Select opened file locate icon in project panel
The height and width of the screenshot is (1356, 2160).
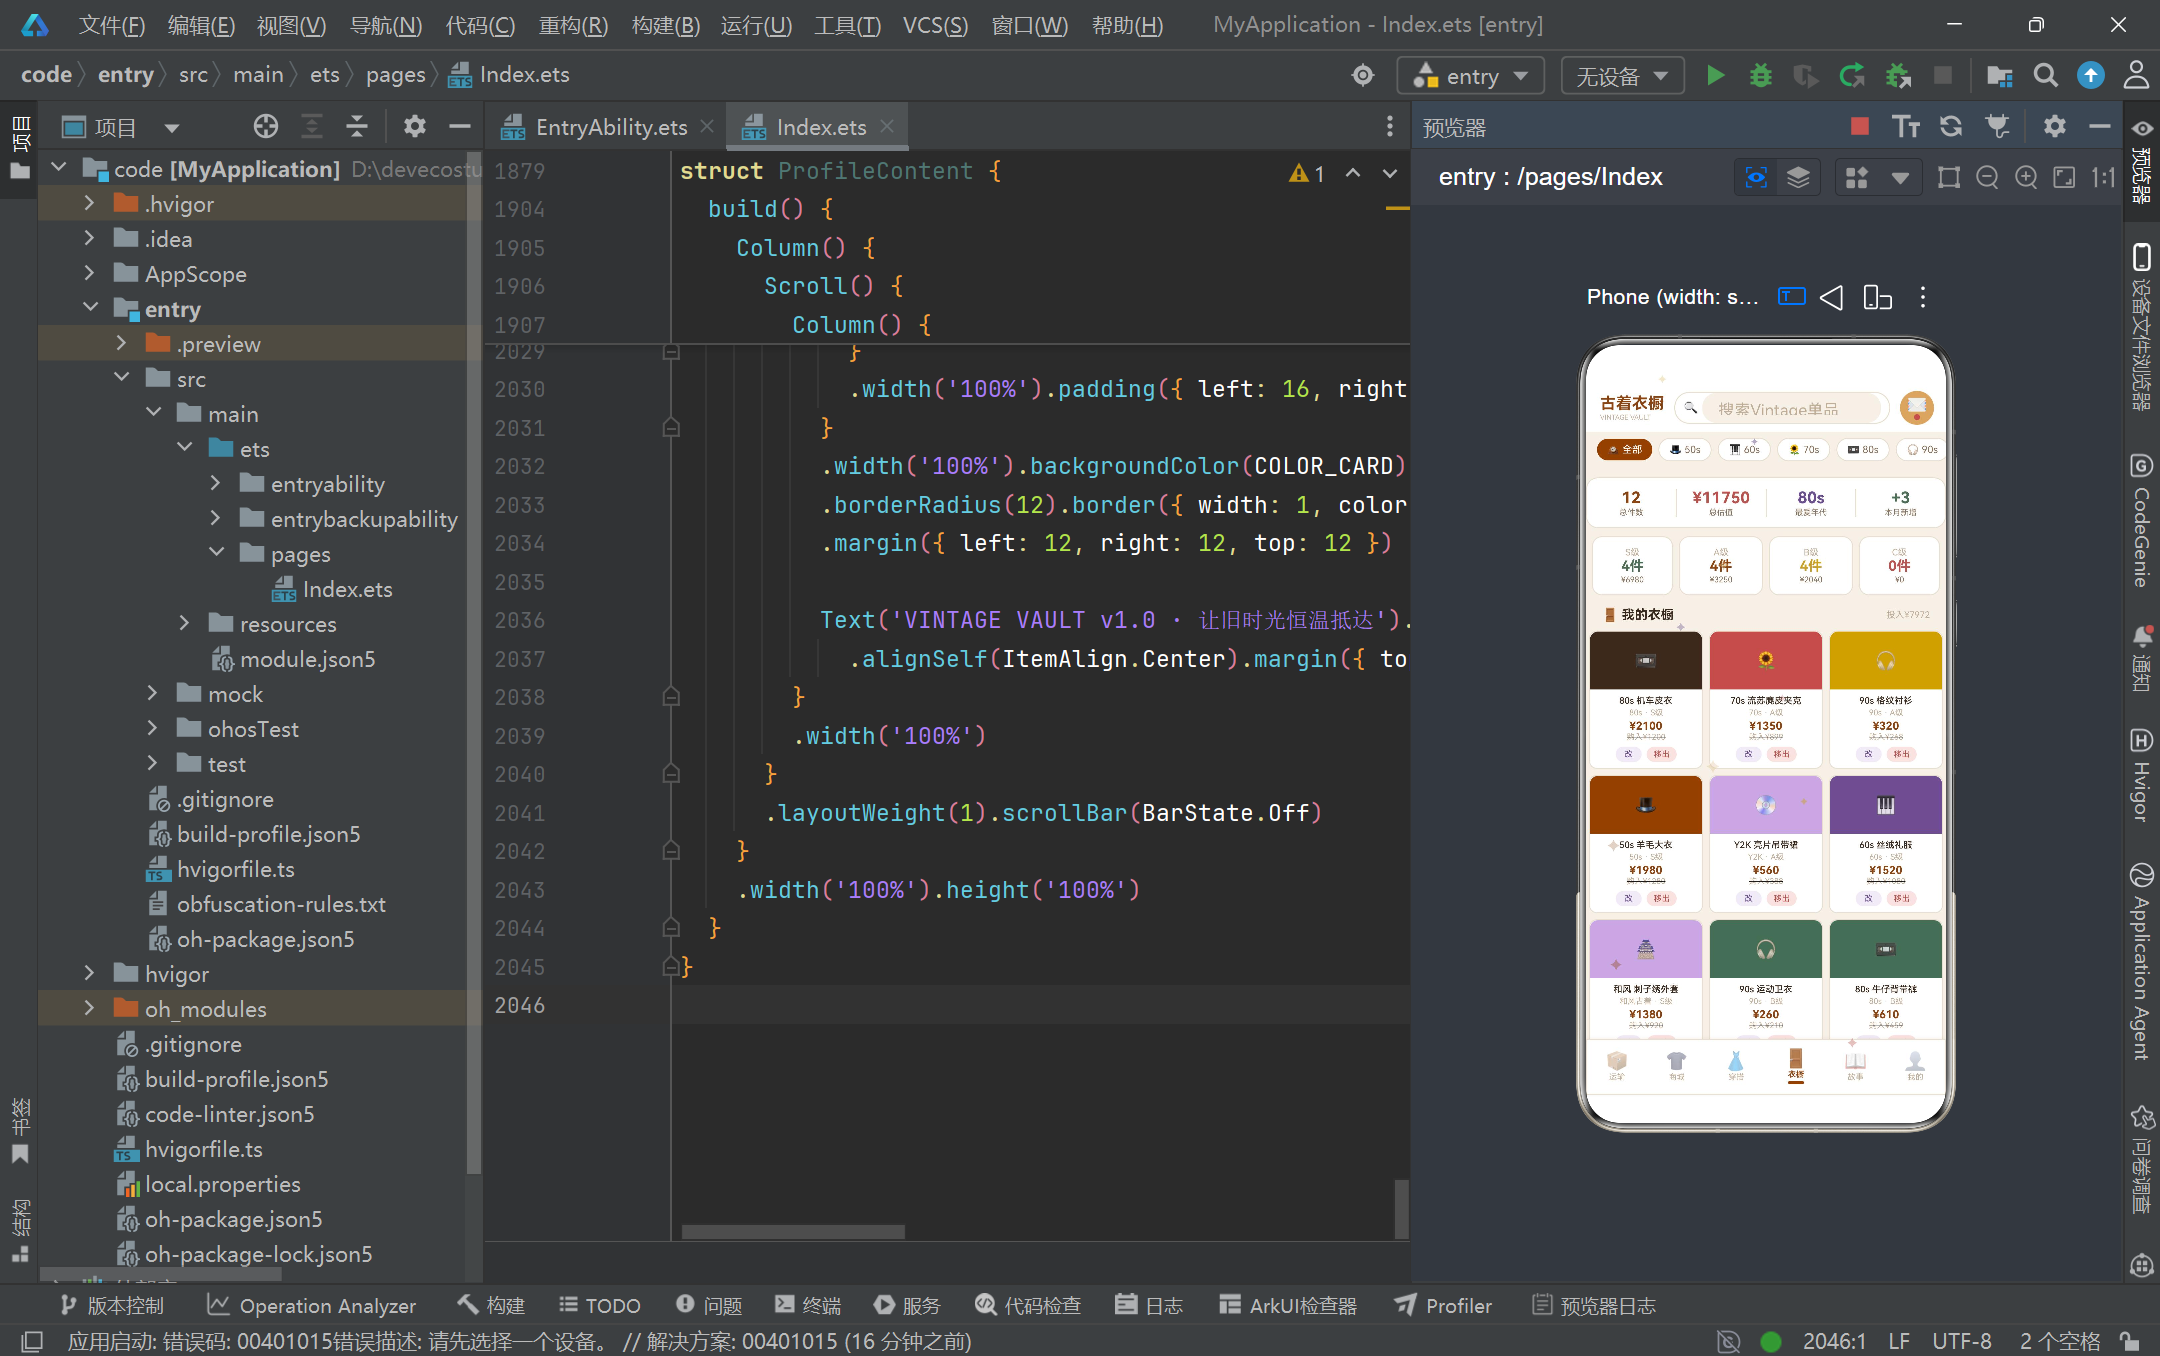pos(266,126)
